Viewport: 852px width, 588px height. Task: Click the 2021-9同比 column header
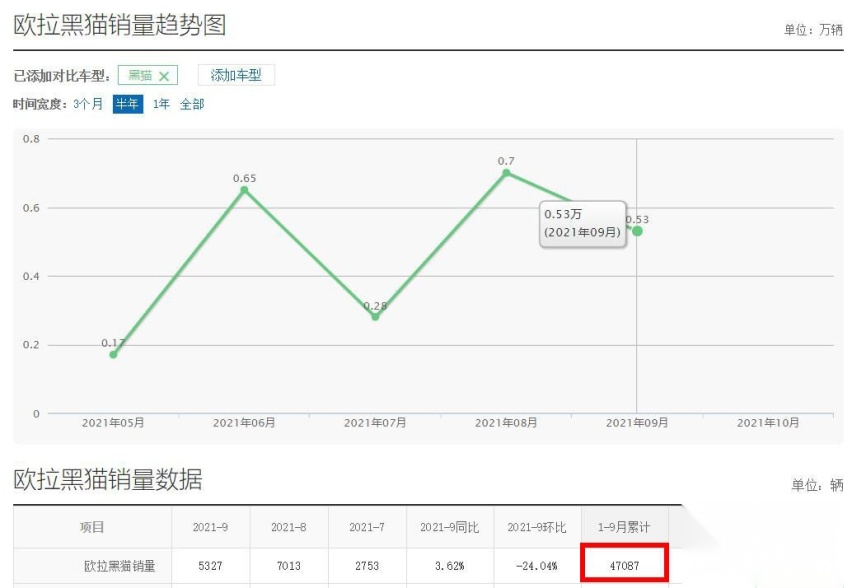(449, 527)
